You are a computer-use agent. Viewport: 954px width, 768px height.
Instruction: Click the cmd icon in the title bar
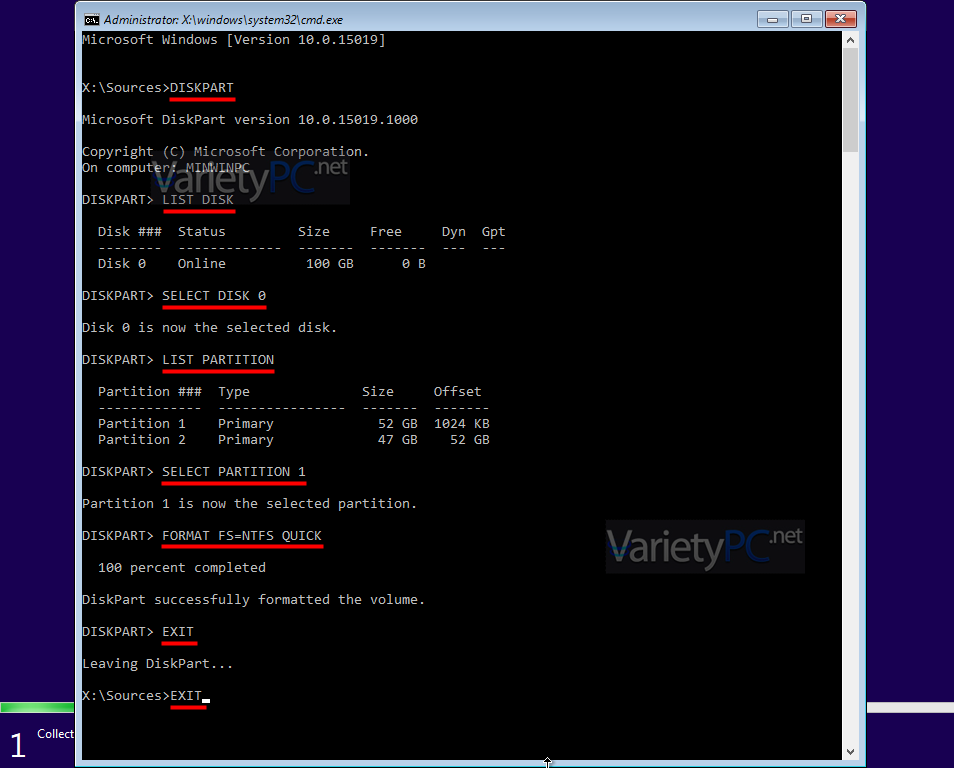click(x=91, y=19)
